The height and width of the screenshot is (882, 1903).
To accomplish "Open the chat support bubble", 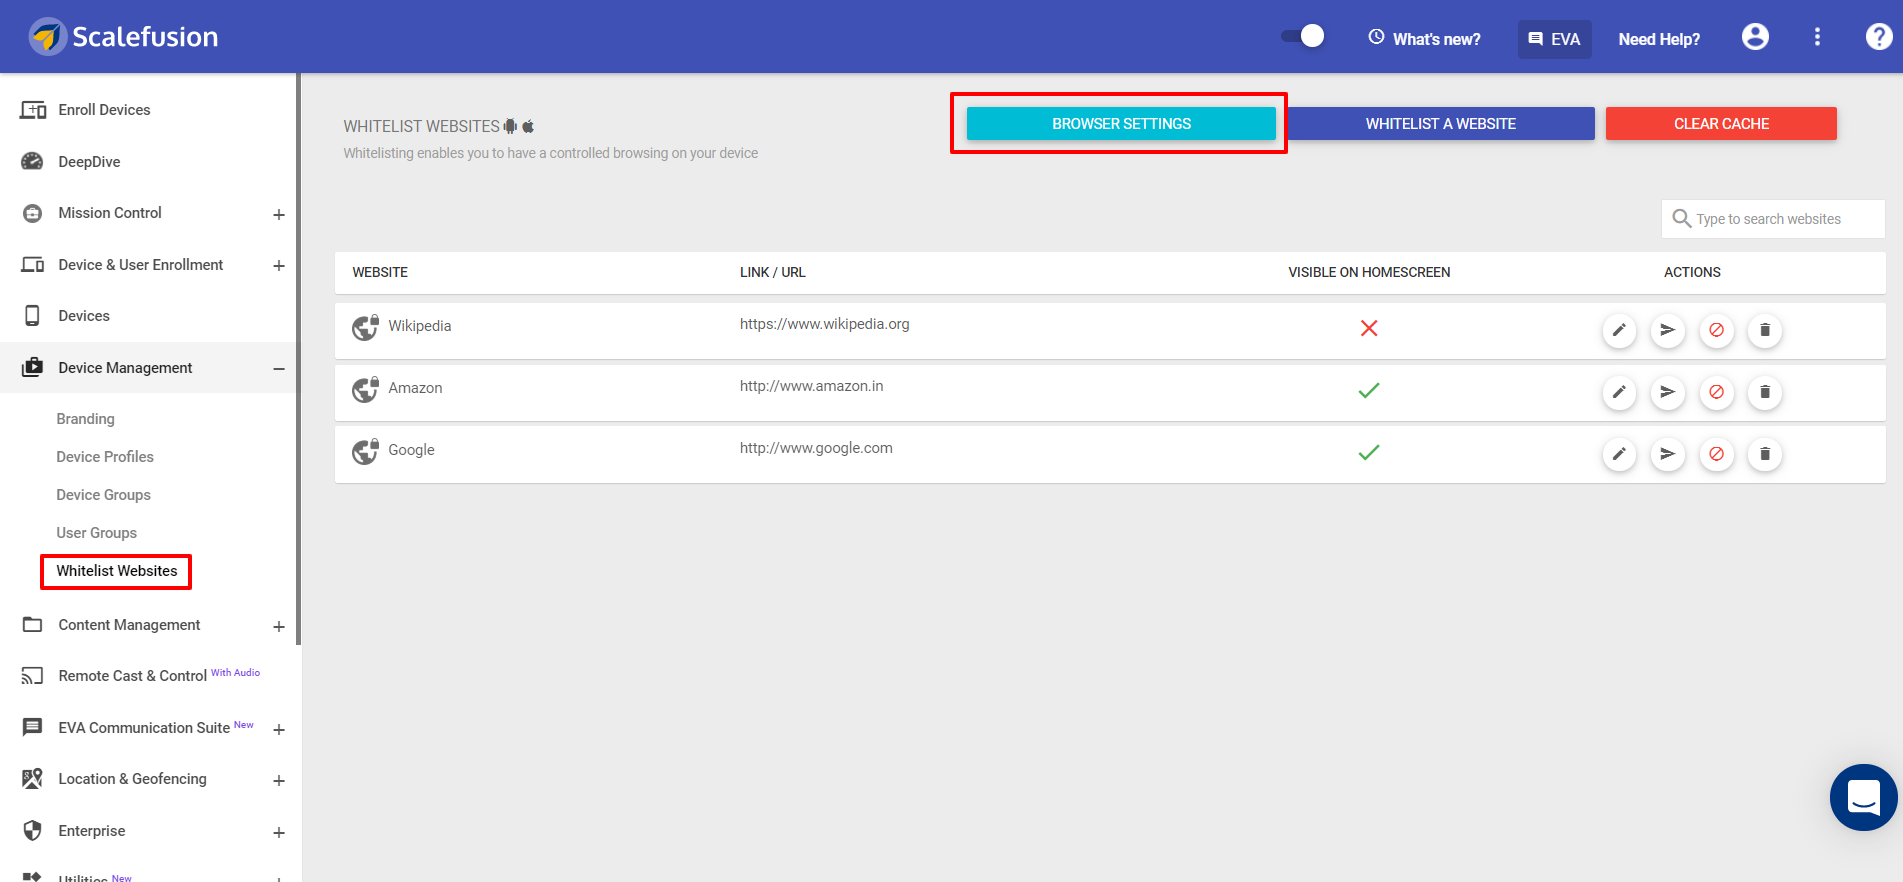I will pos(1864,797).
